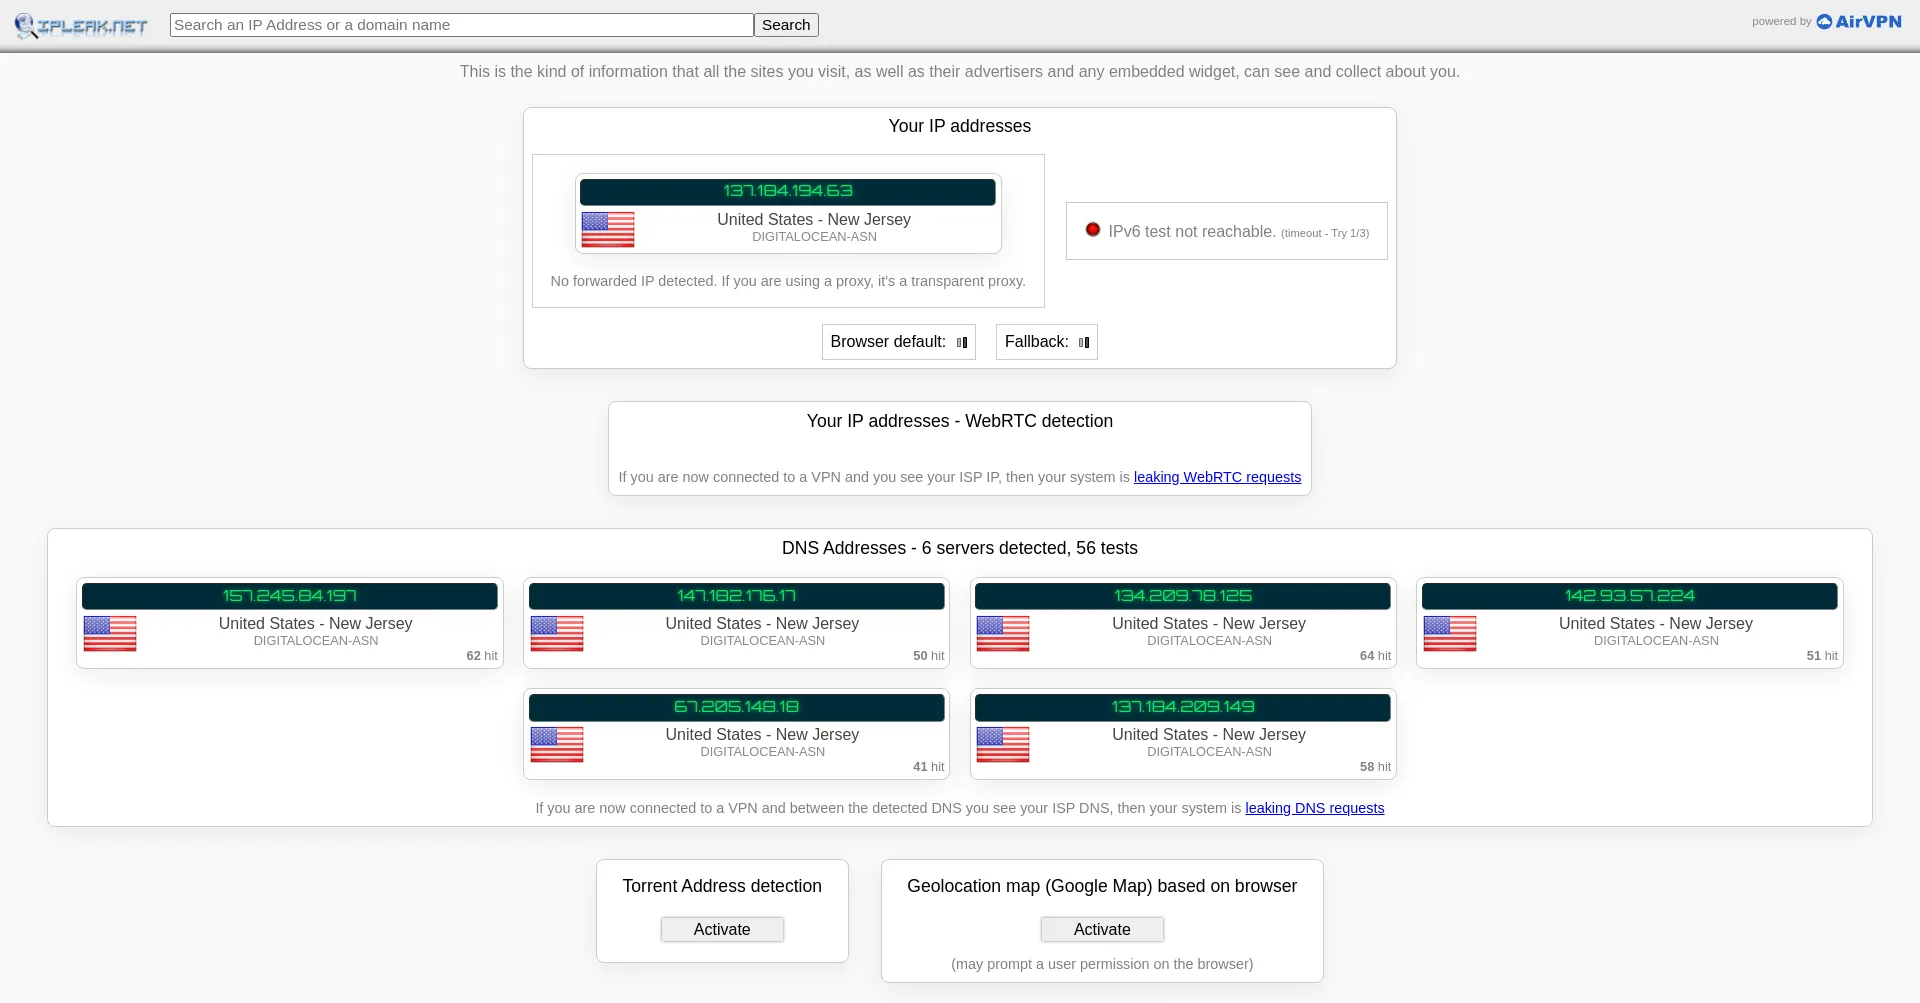This screenshot has height=1003, width=1920.
Task: Select the WebRTC detection section heading
Action: [x=959, y=421]
